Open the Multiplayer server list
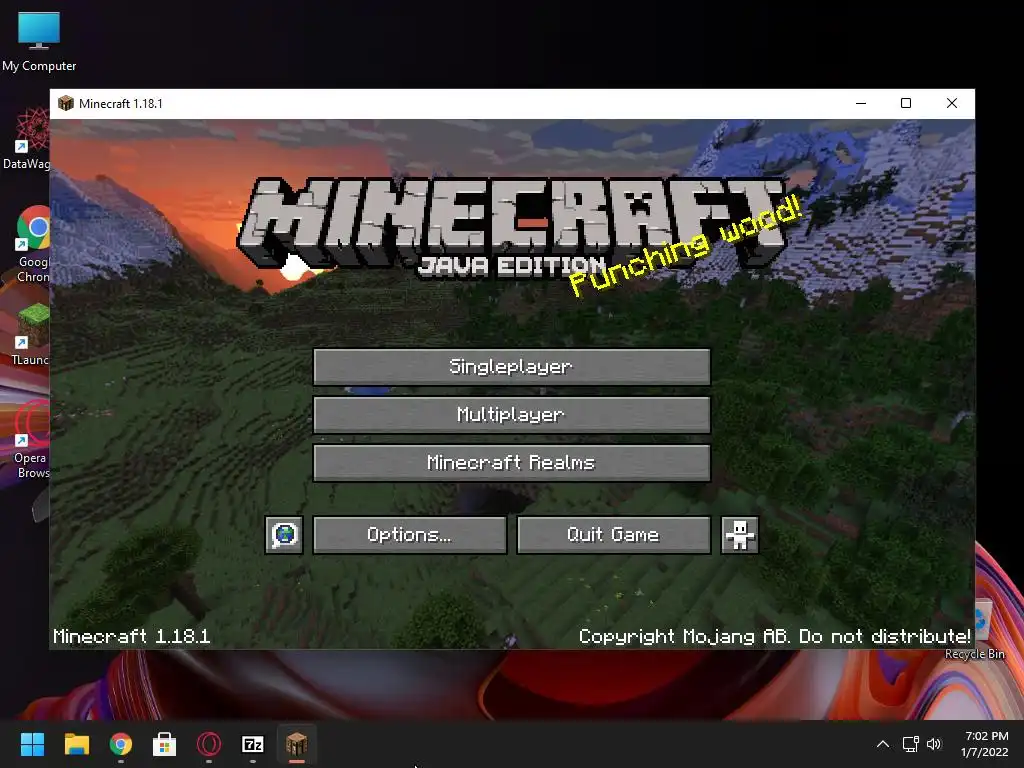This screenshot has height=768, width=1024. pos(511,415)
